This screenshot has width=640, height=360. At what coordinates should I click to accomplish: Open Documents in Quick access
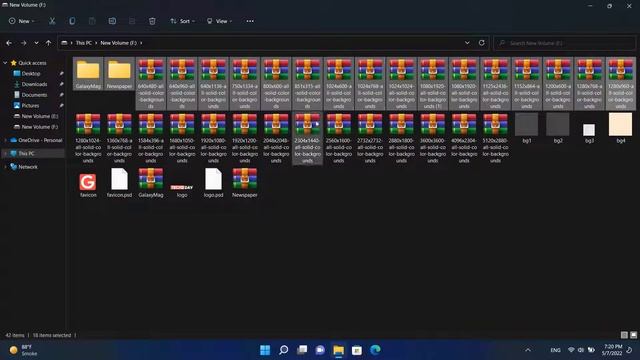(34, 95)
